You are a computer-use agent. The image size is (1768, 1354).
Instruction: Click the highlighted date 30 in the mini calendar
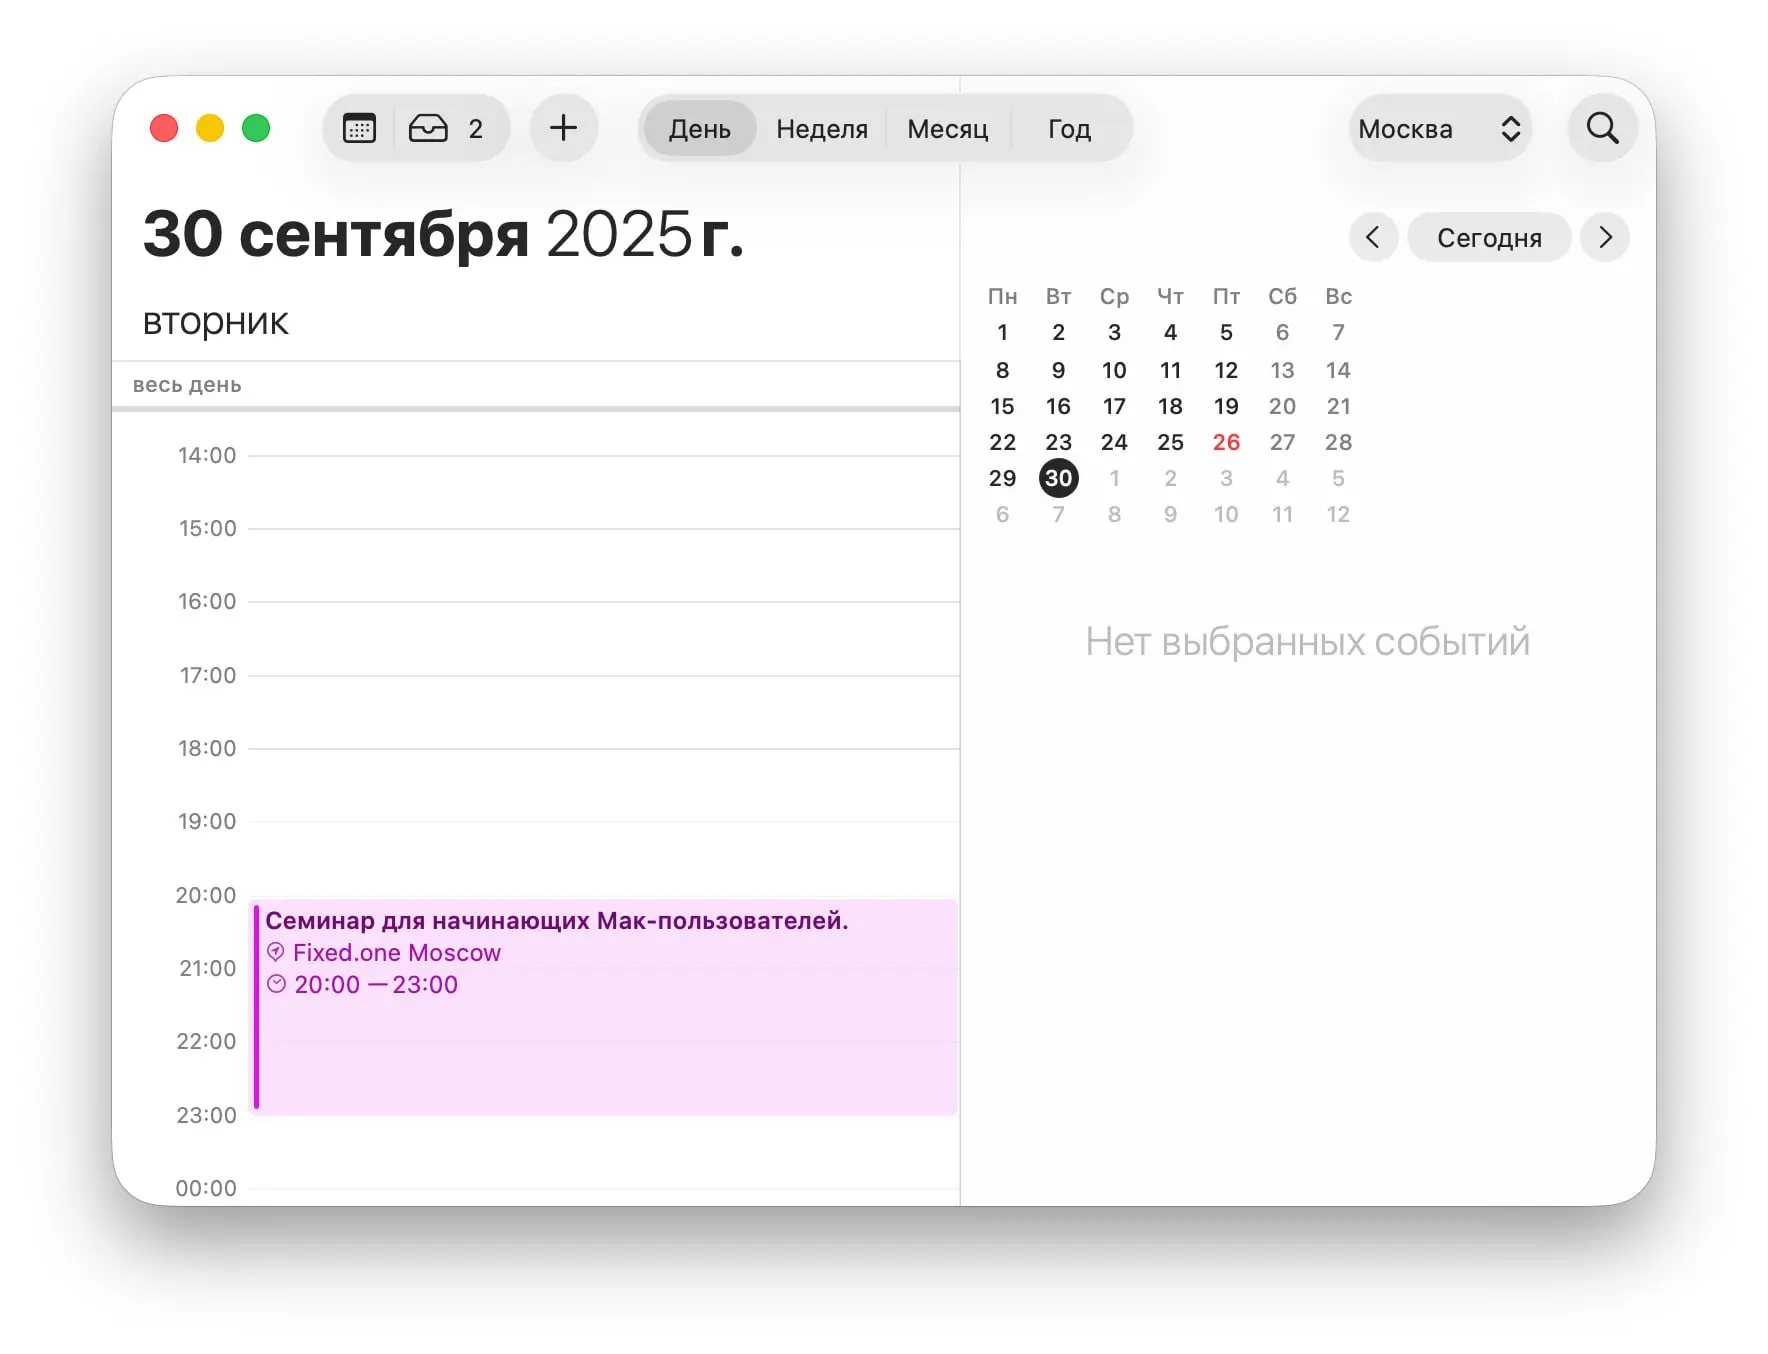pos(1058,478)
